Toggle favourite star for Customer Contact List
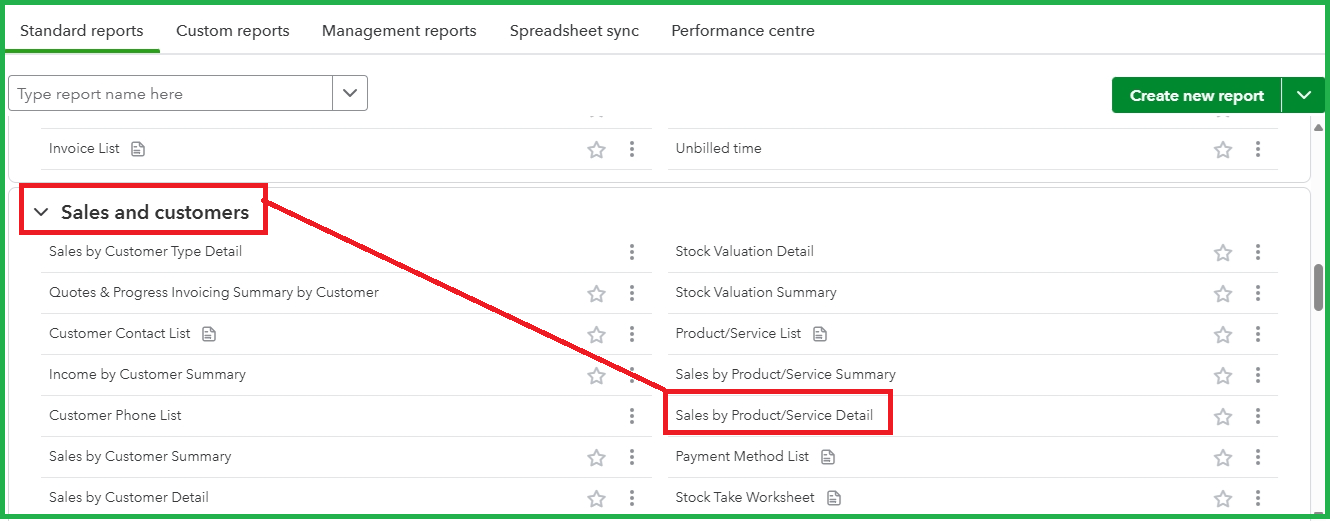 click(x=596, y=334)
